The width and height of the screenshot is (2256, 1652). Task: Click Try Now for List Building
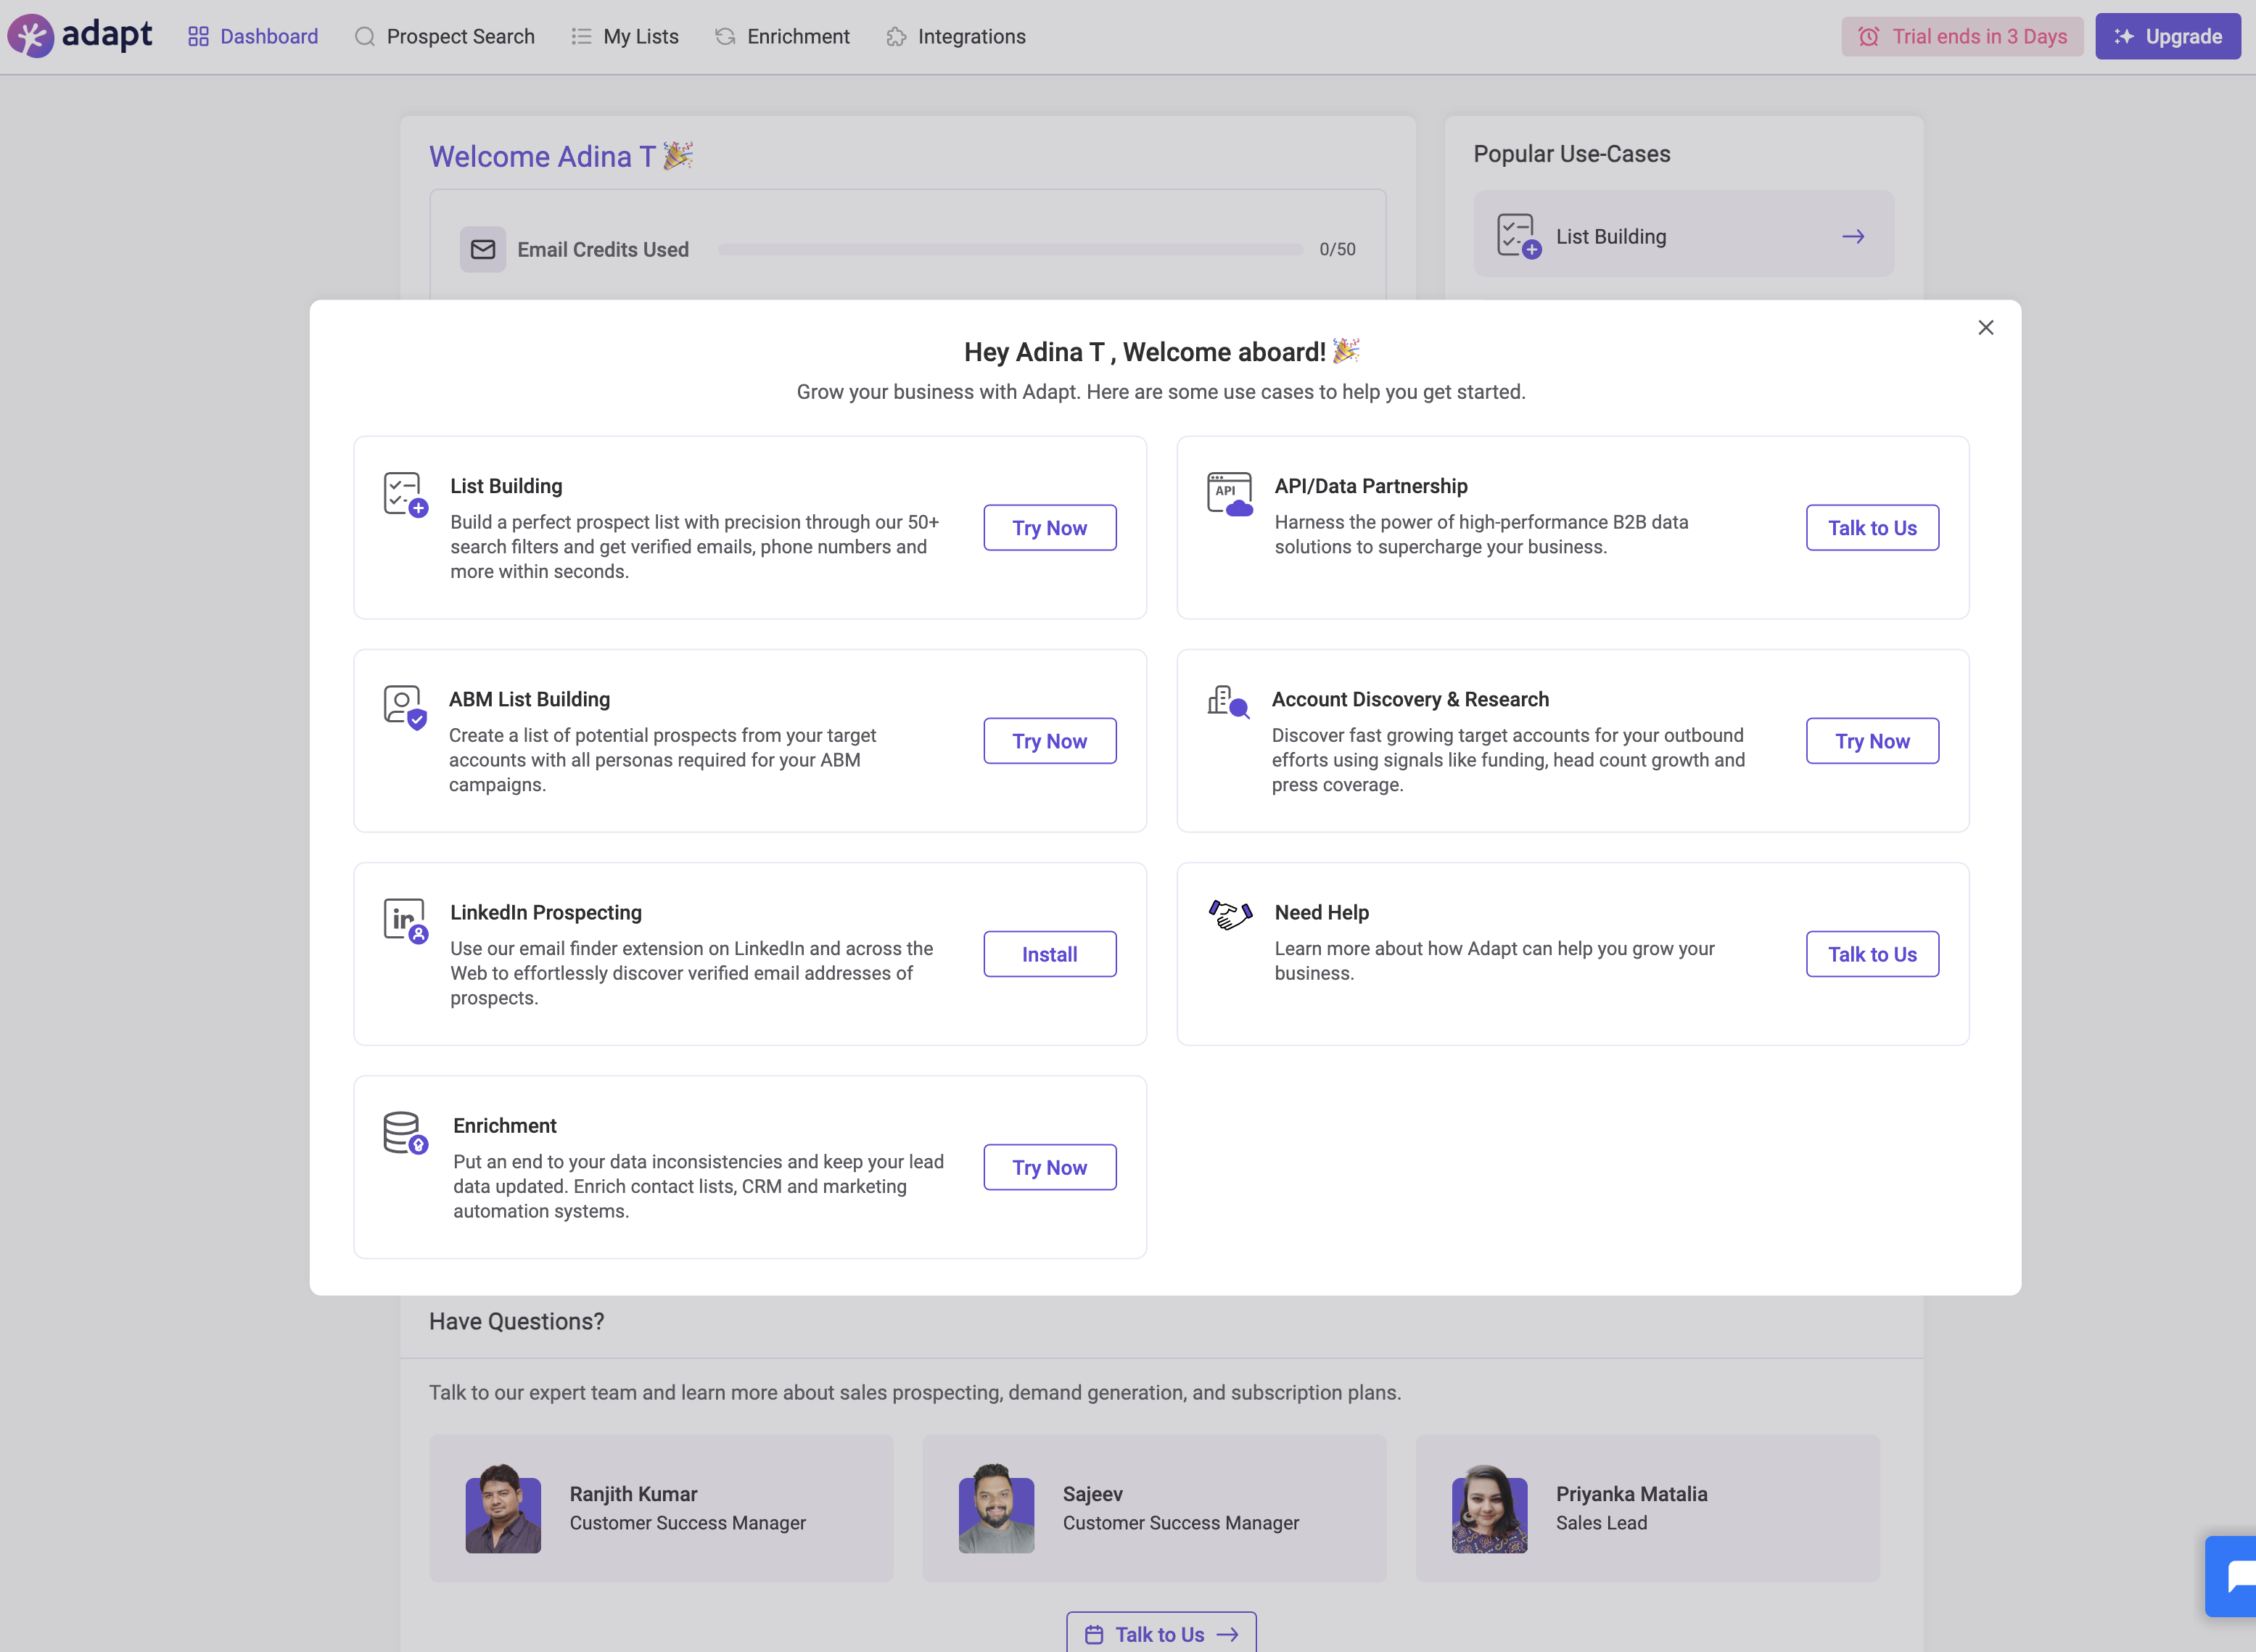[1050, 528]
